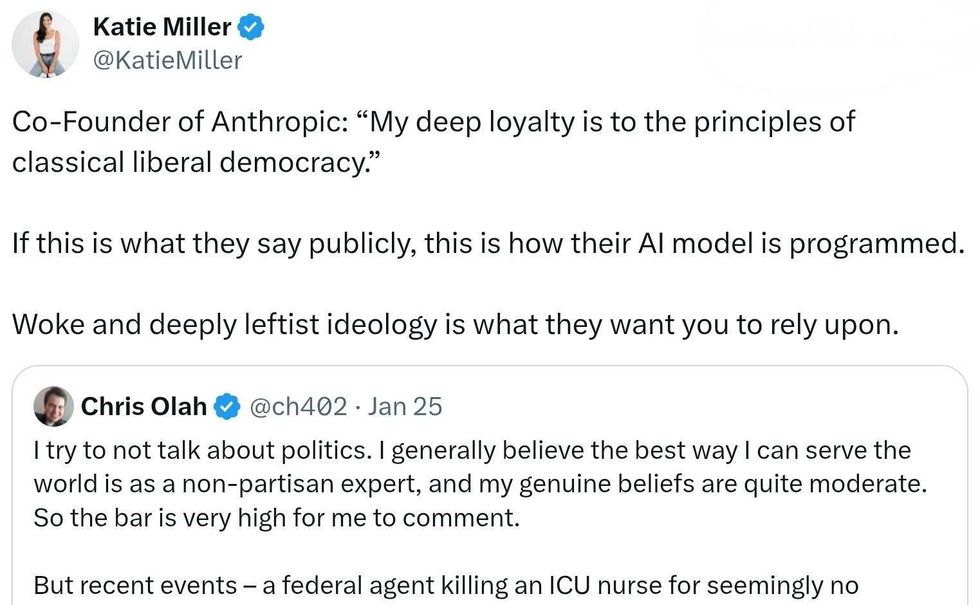Screen dimensions: 980x605
Task: Open Chris Olah's avatar in quoted tweet
Action: tap(53, 406)
